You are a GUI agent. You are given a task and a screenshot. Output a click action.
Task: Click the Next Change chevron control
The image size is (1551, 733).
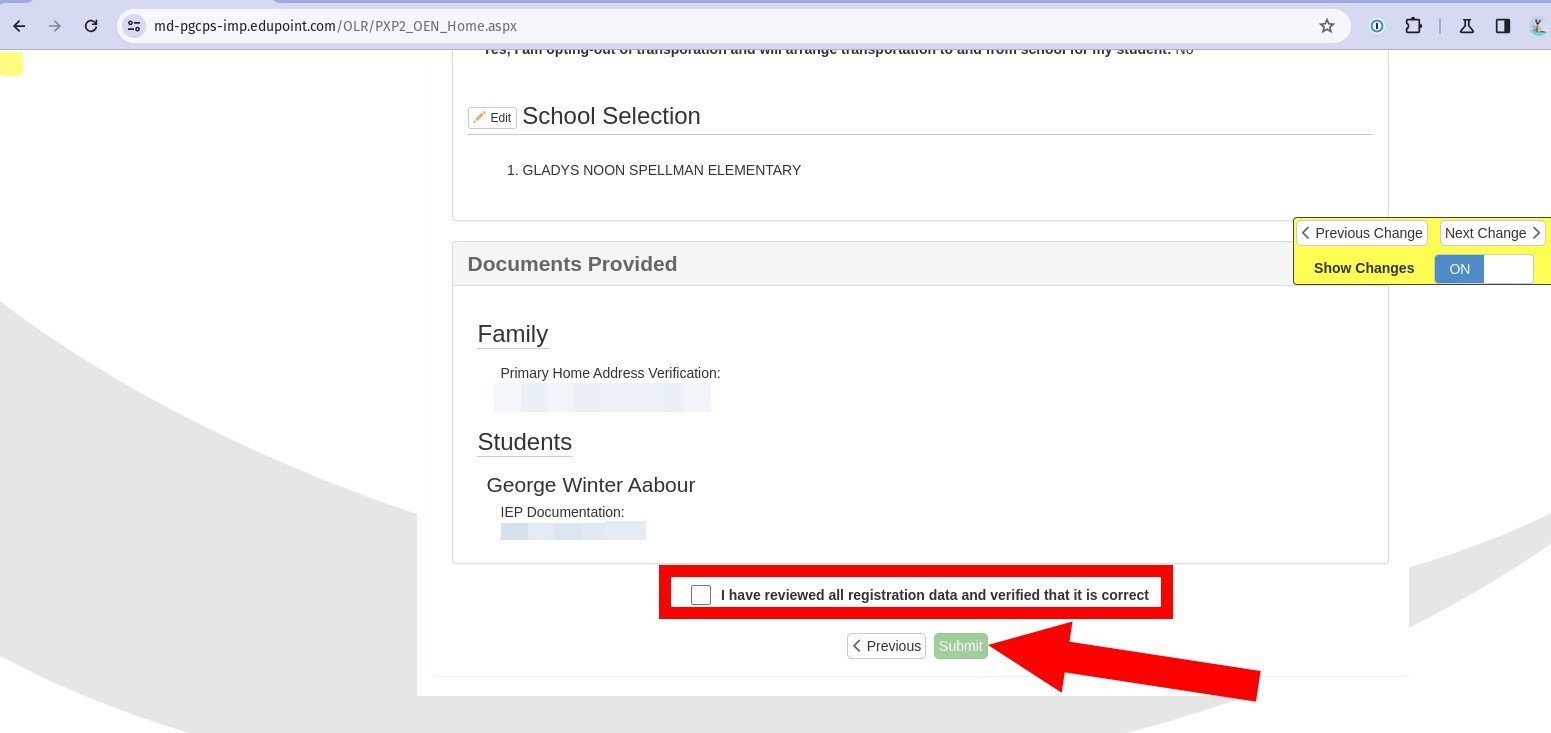click(x=1492, y=232)
